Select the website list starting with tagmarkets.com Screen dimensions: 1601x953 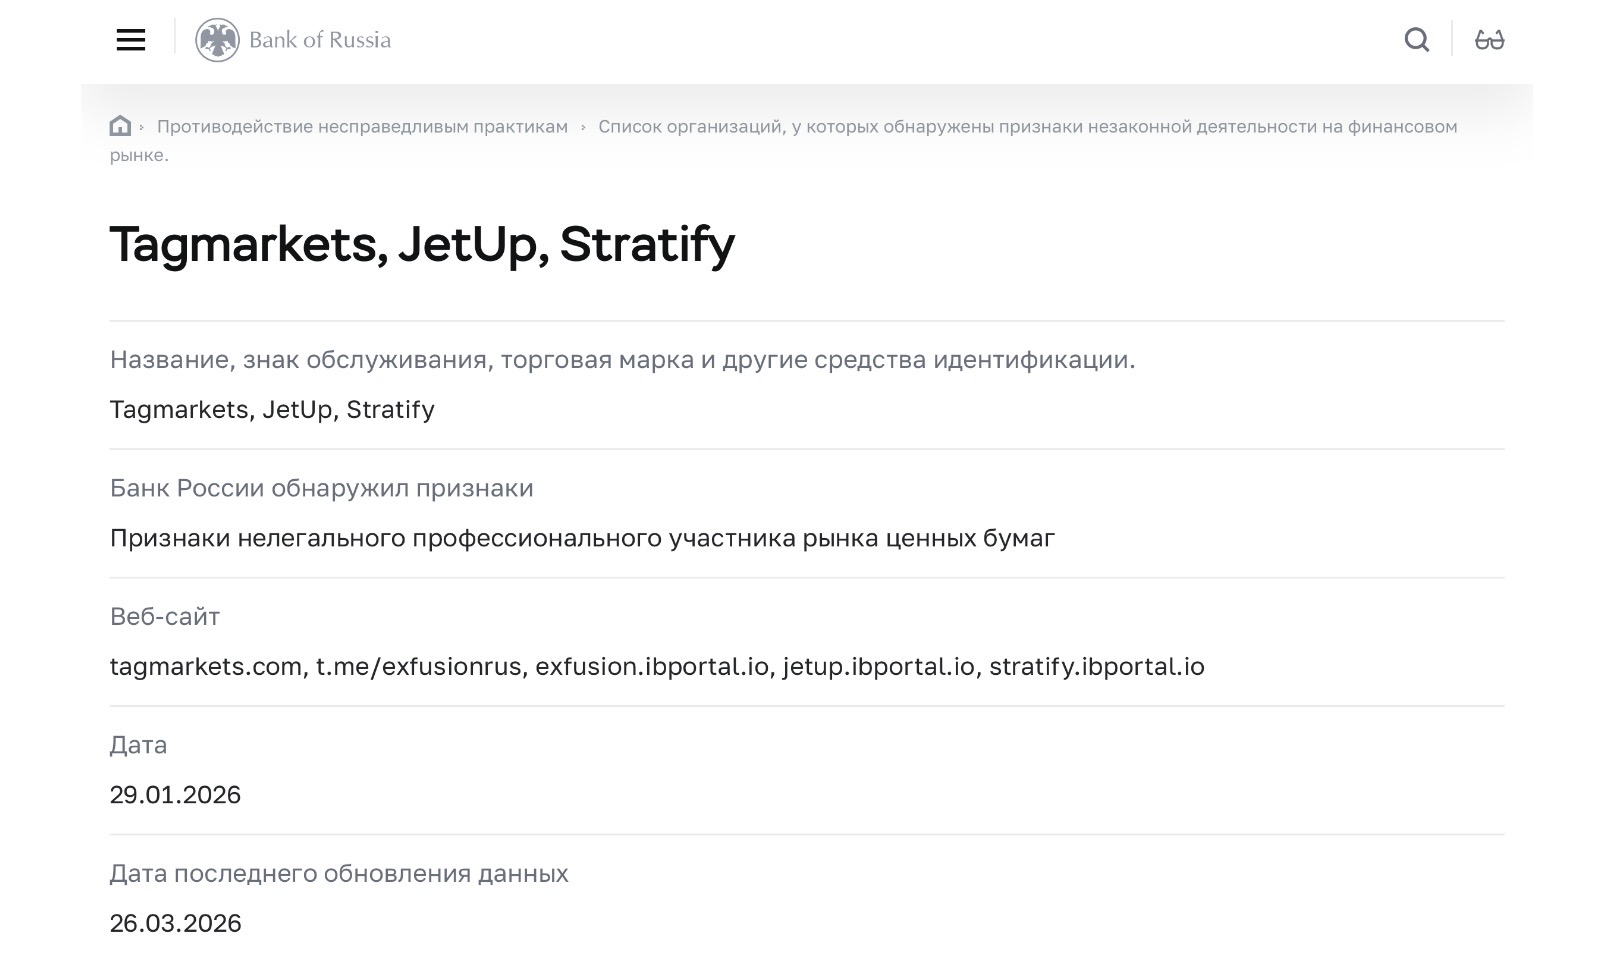[x=657, y=667]
